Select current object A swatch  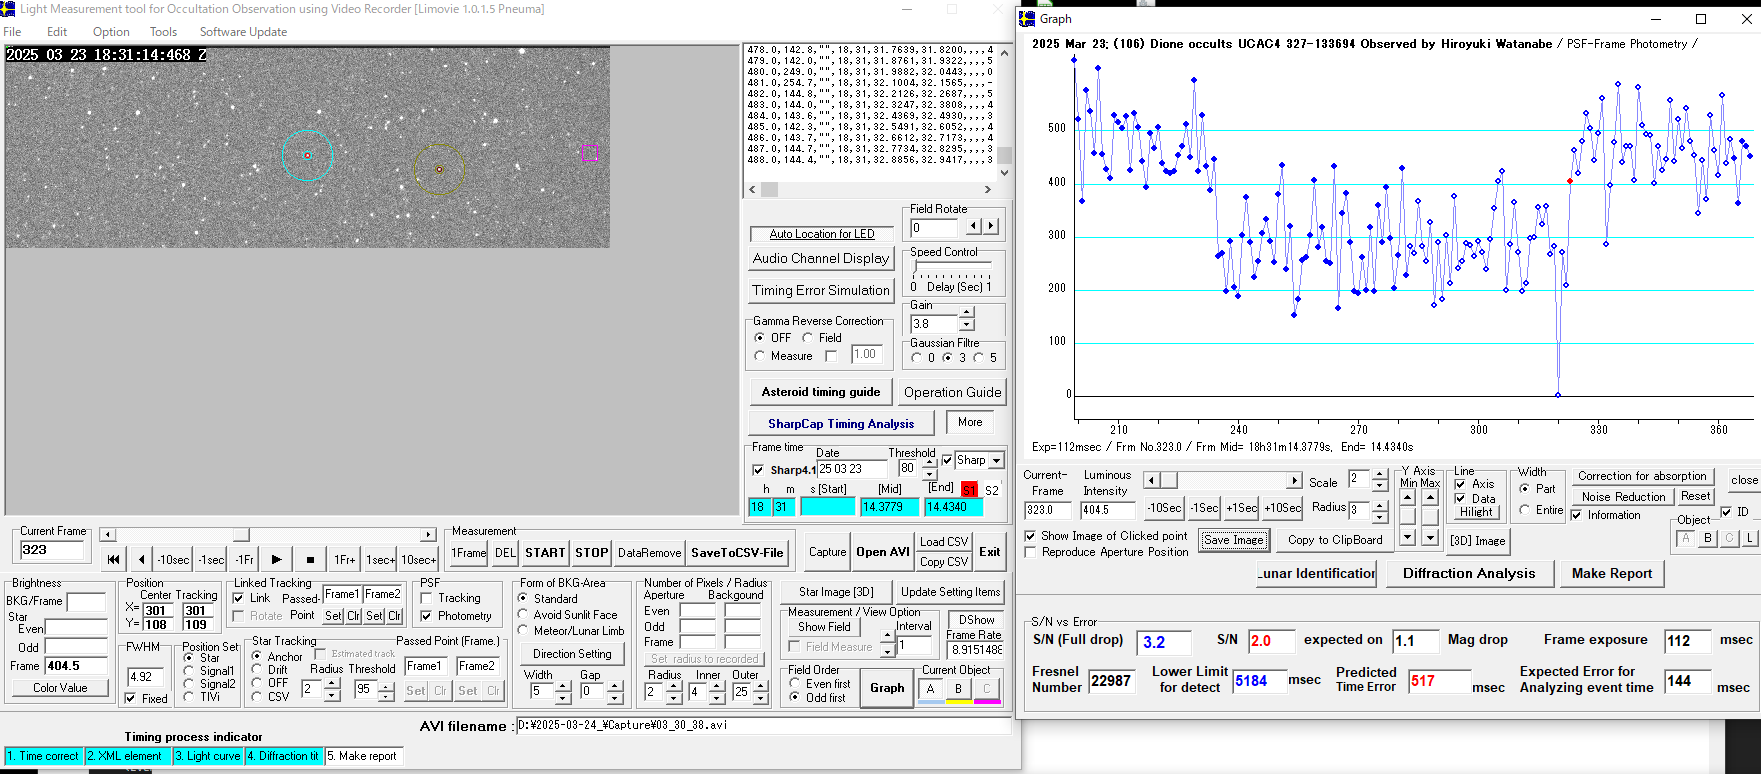(x=930, y=689)
